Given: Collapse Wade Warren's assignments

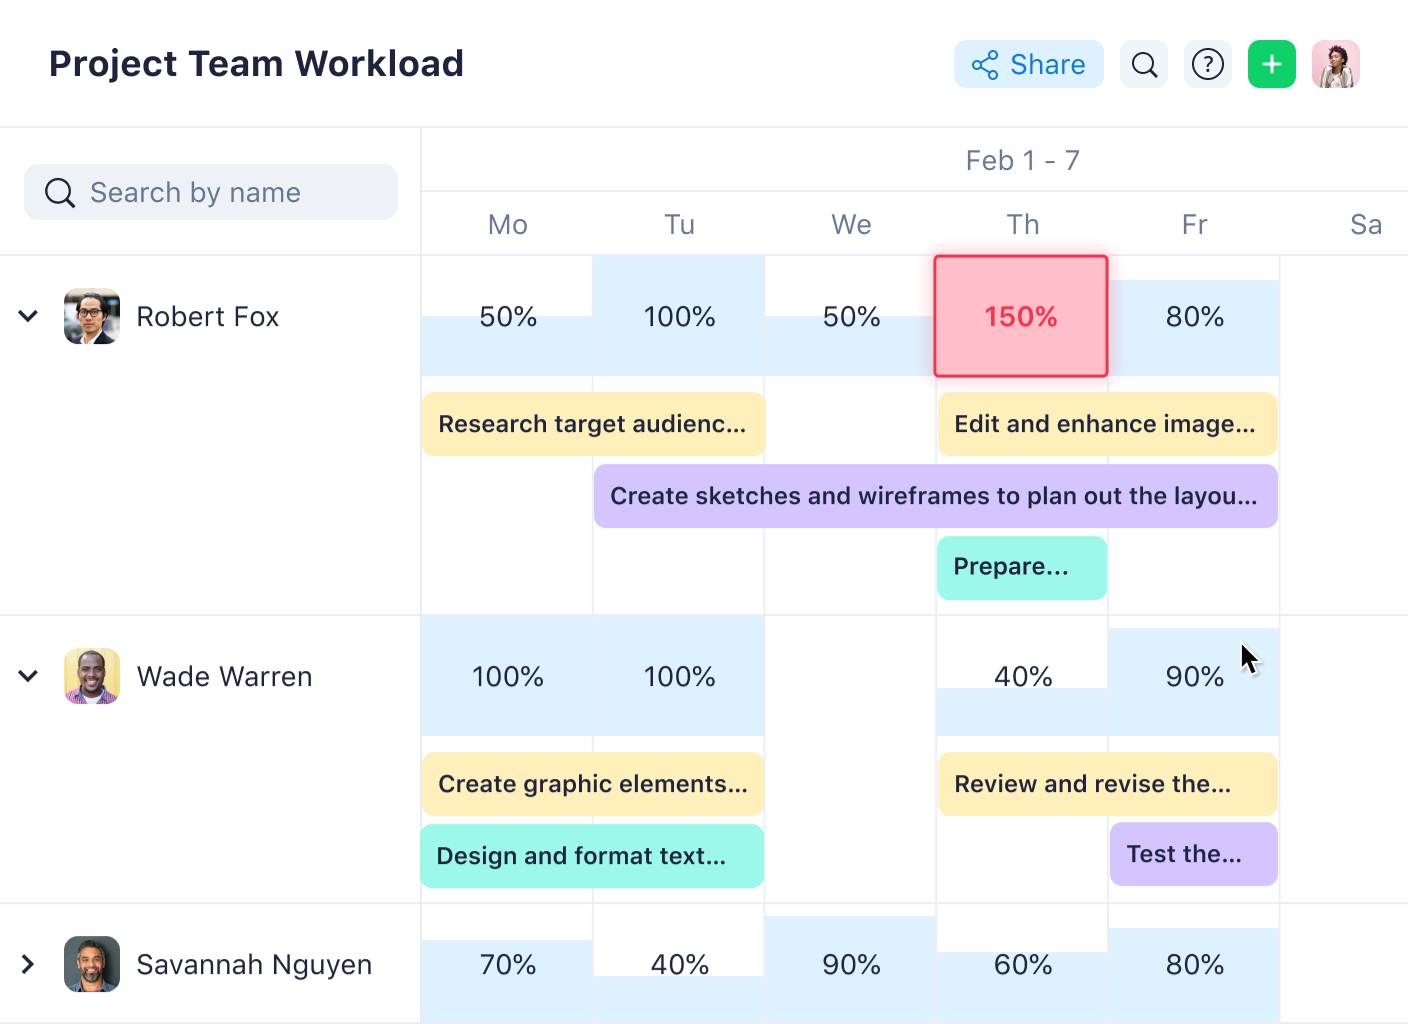Looking at the screenshot, I should pyautogui.click(x=28, y=676).
